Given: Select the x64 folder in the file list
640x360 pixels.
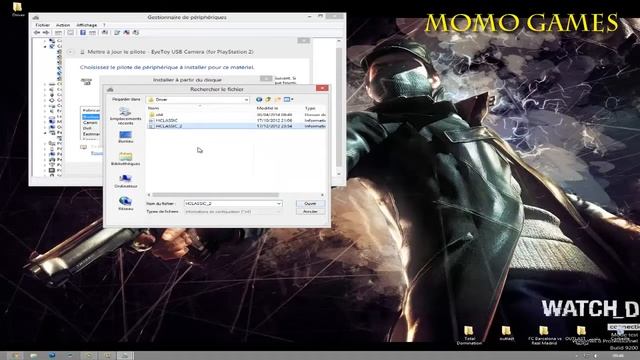Looking at the screenshot, I should coord(159,115).
